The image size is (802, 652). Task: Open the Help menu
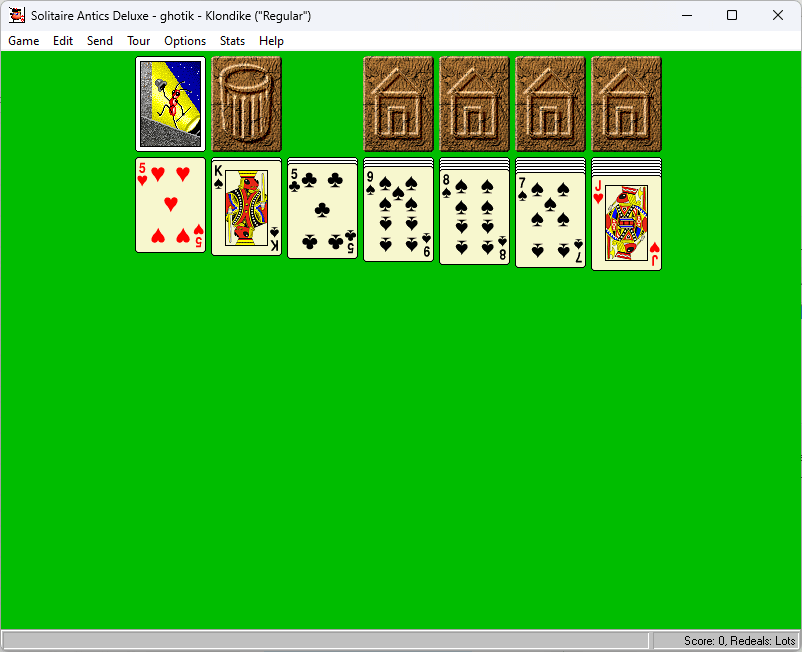271,41
